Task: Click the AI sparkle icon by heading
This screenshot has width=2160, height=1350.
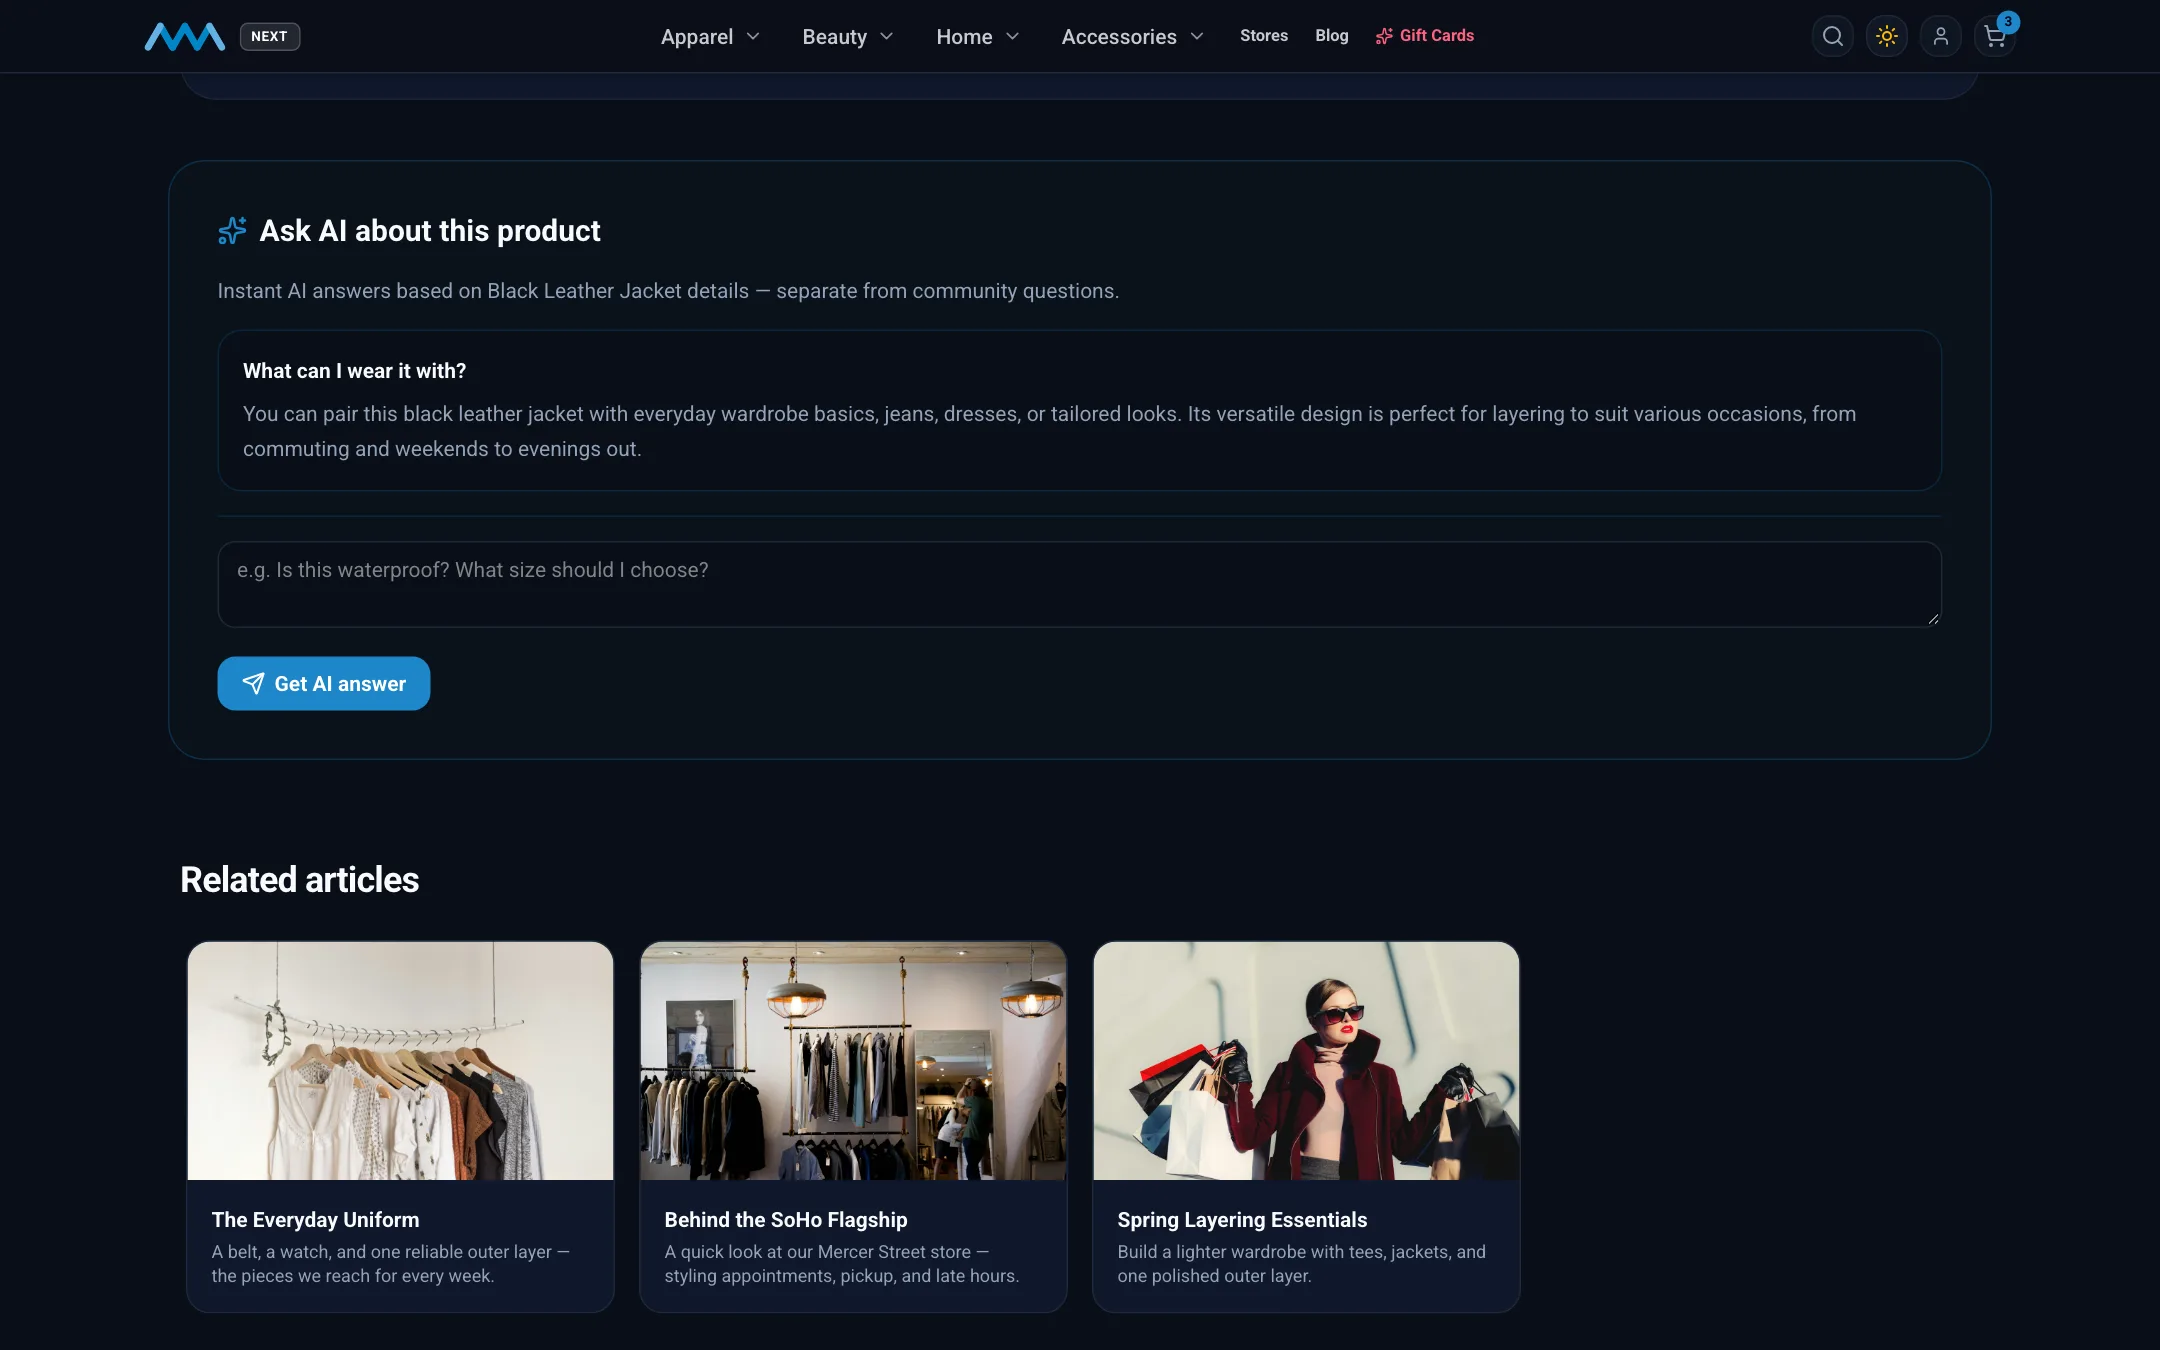Action: (232, 231)
